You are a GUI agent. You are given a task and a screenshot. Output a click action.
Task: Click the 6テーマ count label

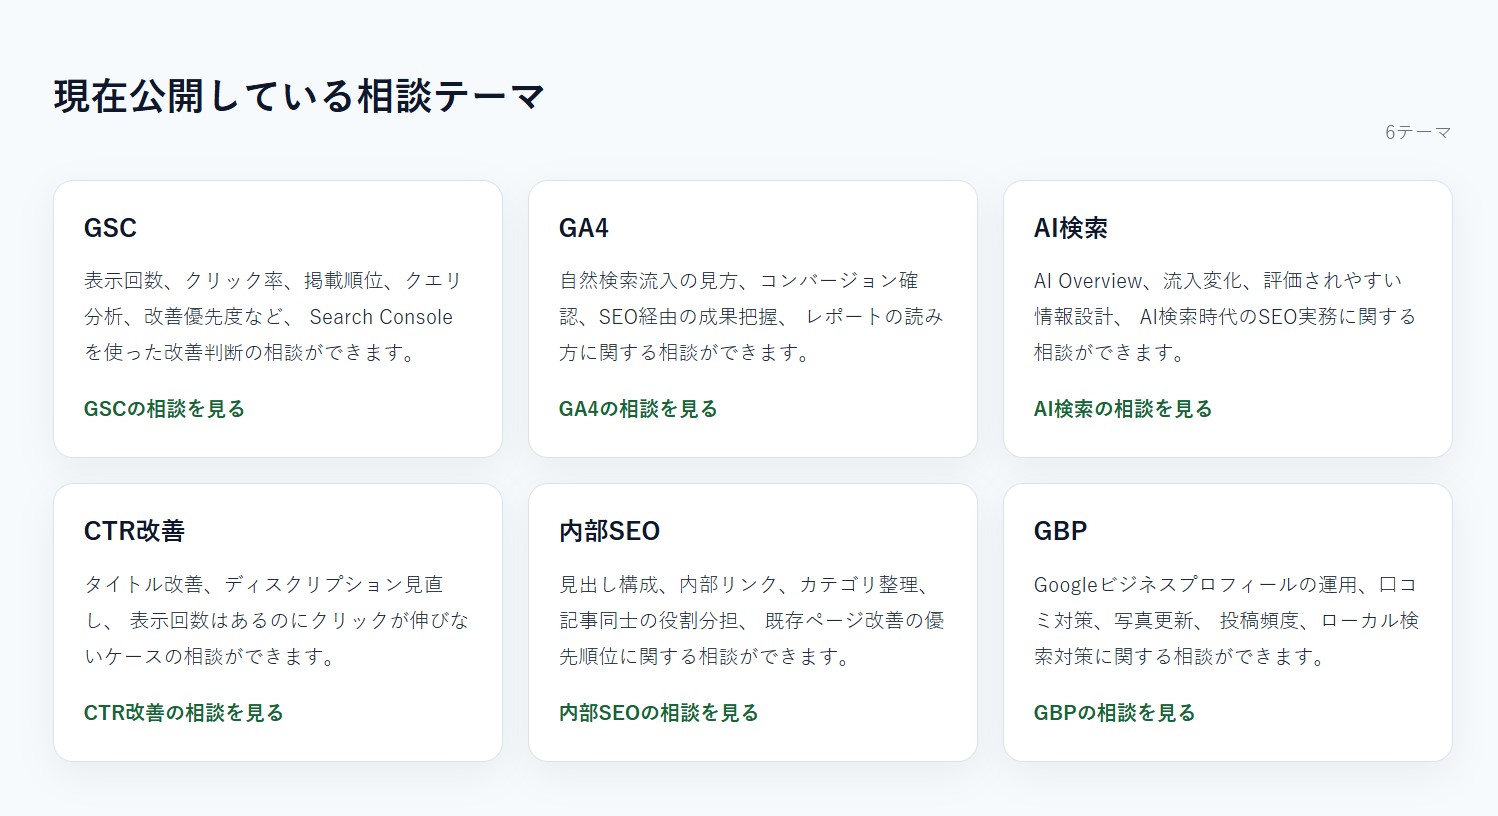1417,132
